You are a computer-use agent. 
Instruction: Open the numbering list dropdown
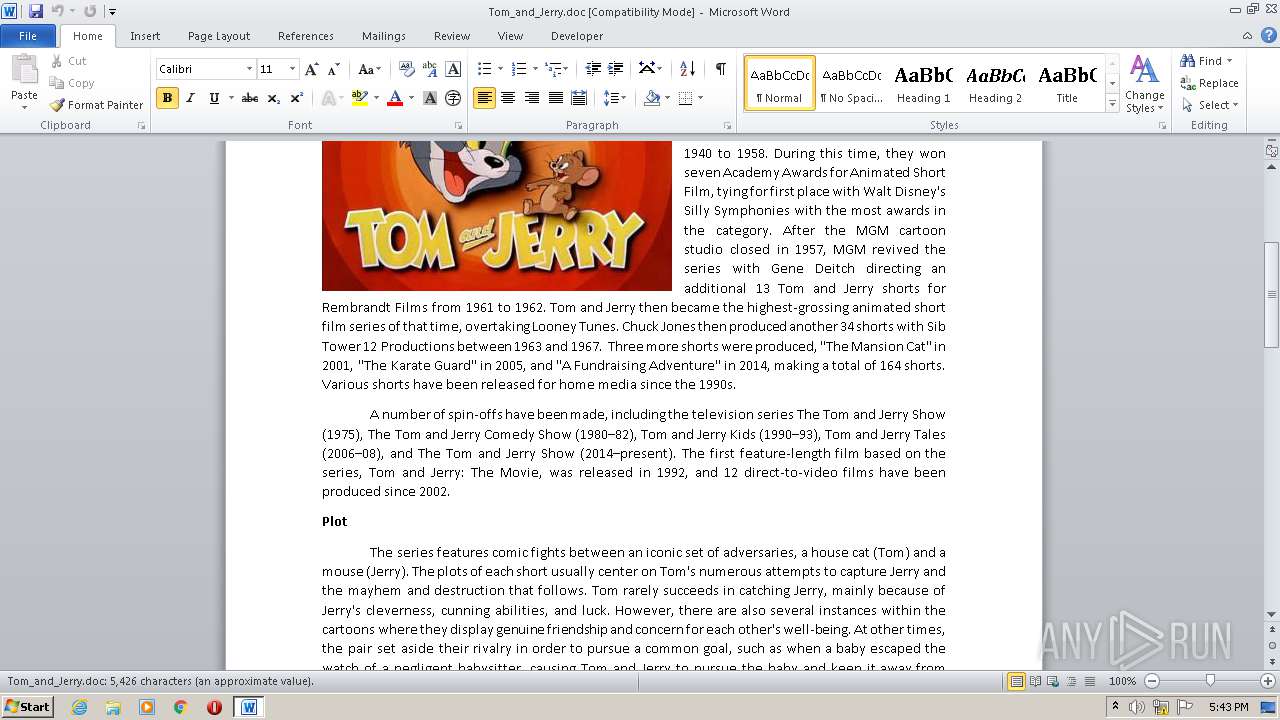(535, 69)
